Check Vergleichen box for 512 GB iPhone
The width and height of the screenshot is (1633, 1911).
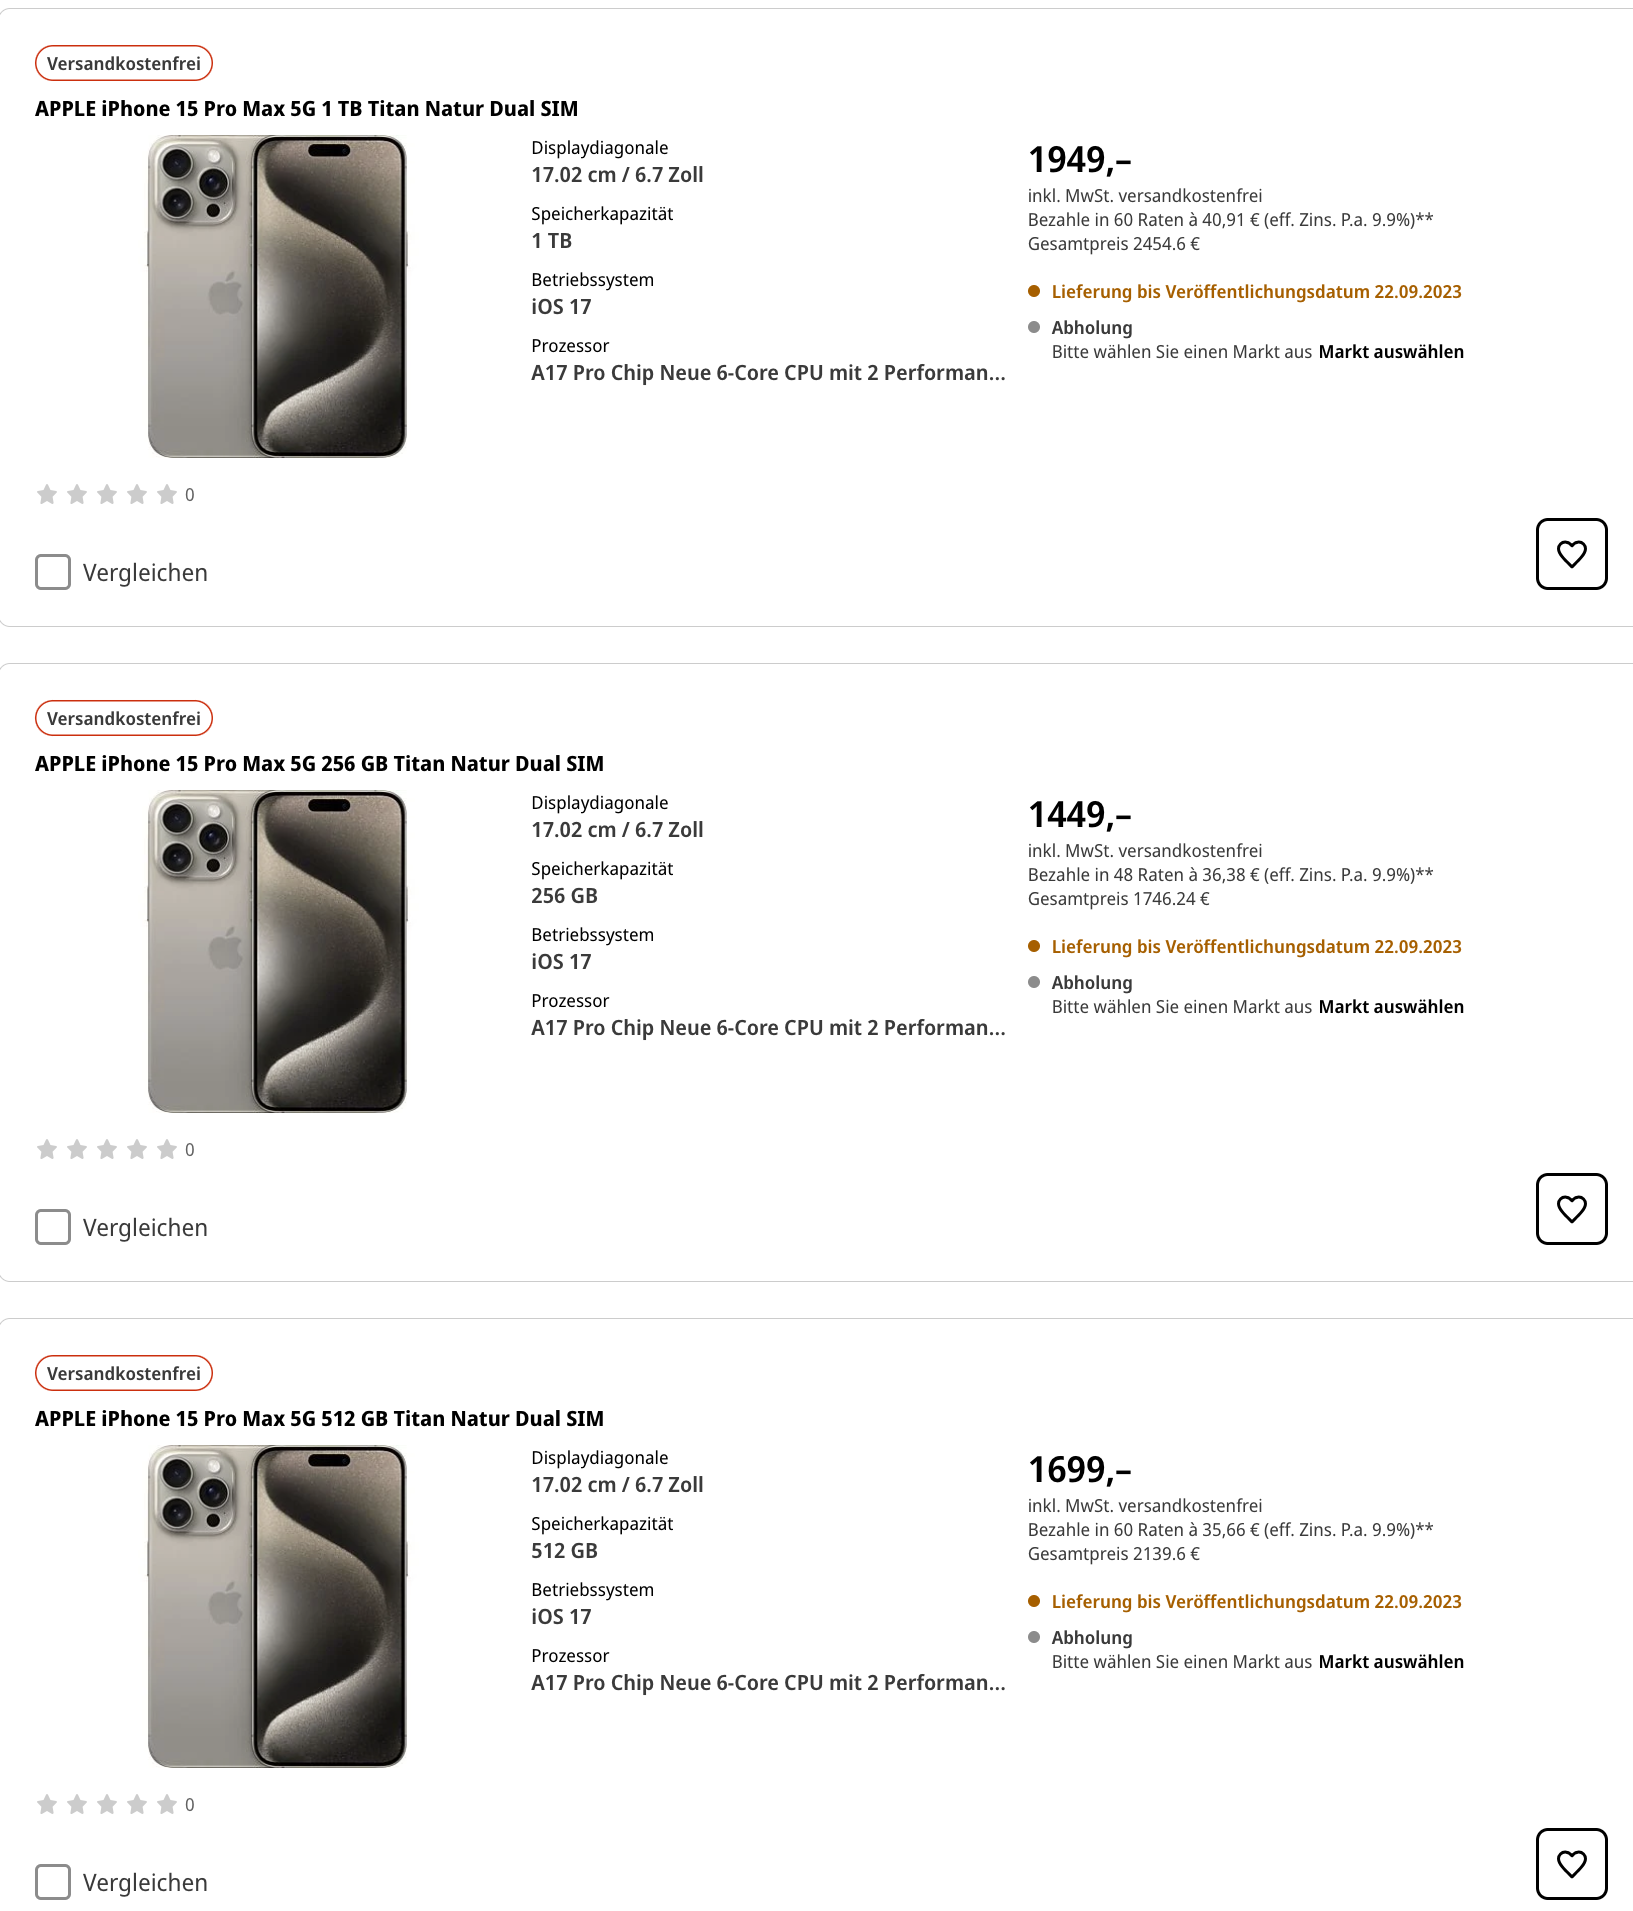pyautogui.click(x=53, y=1882)
